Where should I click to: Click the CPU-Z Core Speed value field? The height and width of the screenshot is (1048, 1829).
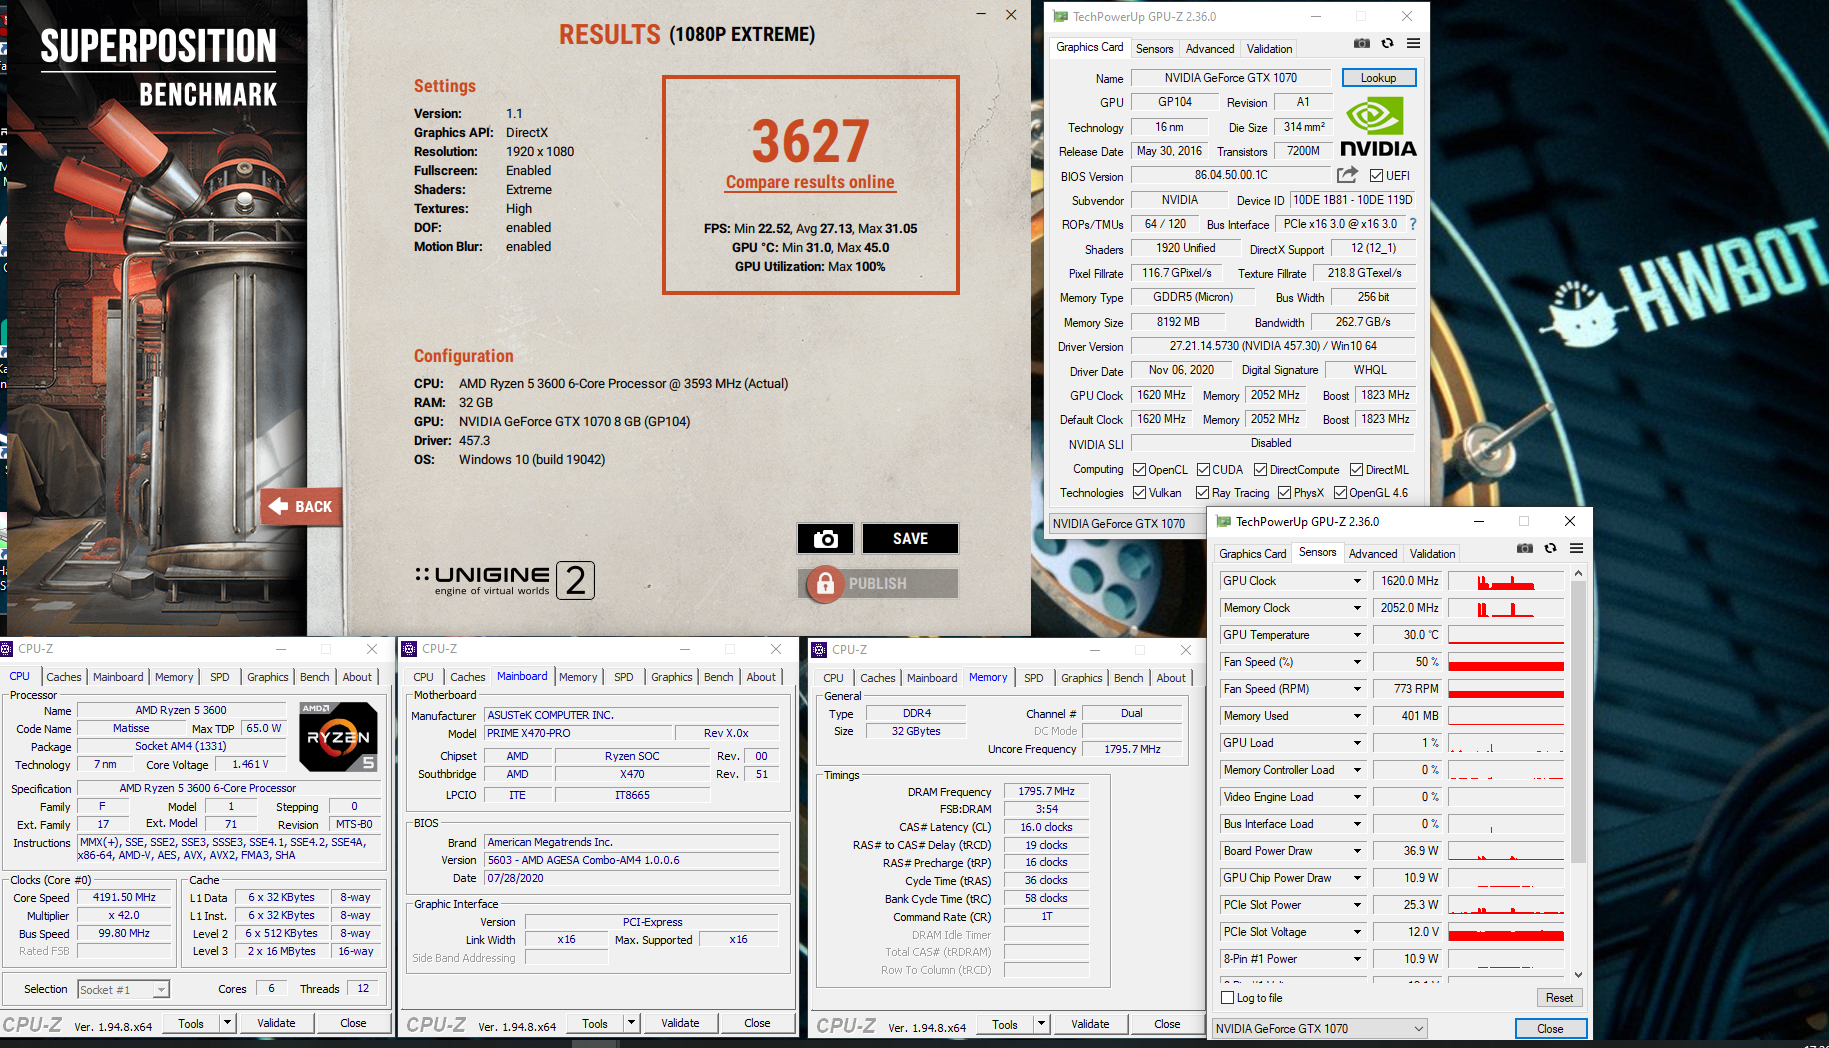click(124, 898)
